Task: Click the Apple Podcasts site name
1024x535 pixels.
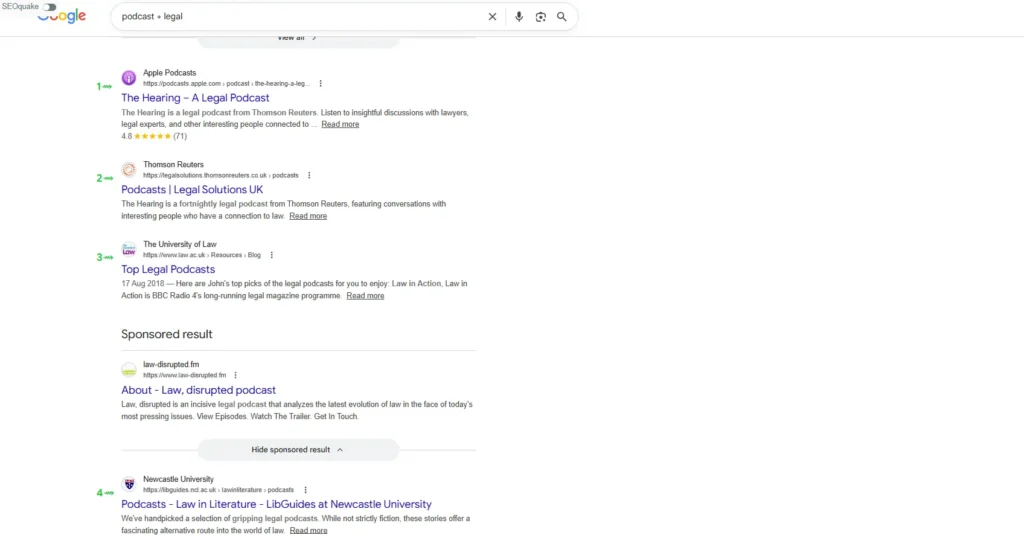Action: click(170, 73)
